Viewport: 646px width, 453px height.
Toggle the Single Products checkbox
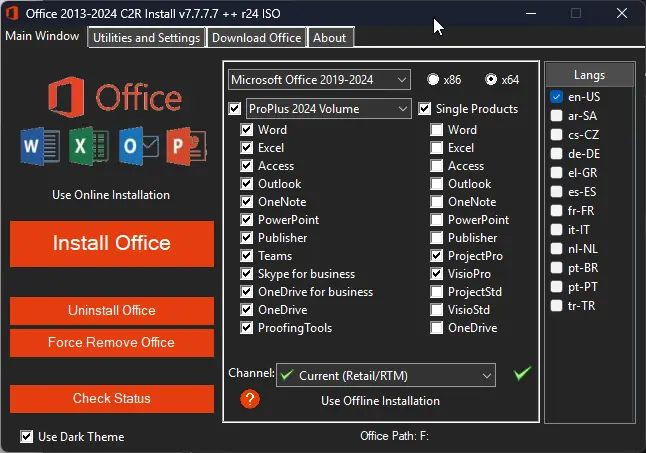(424, 109)
